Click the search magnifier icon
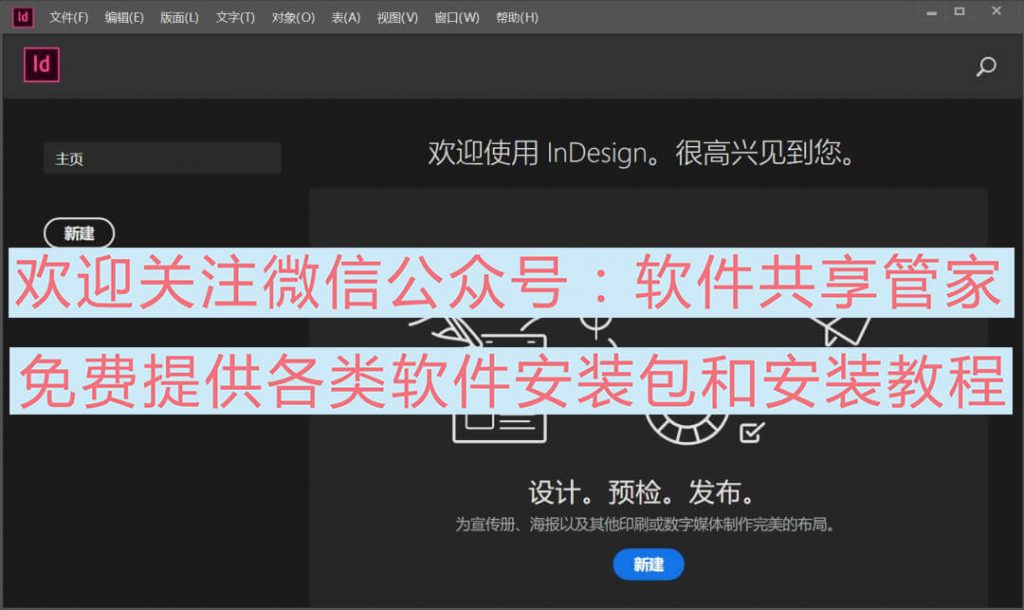1024x610 pixels. pos(986,66)
